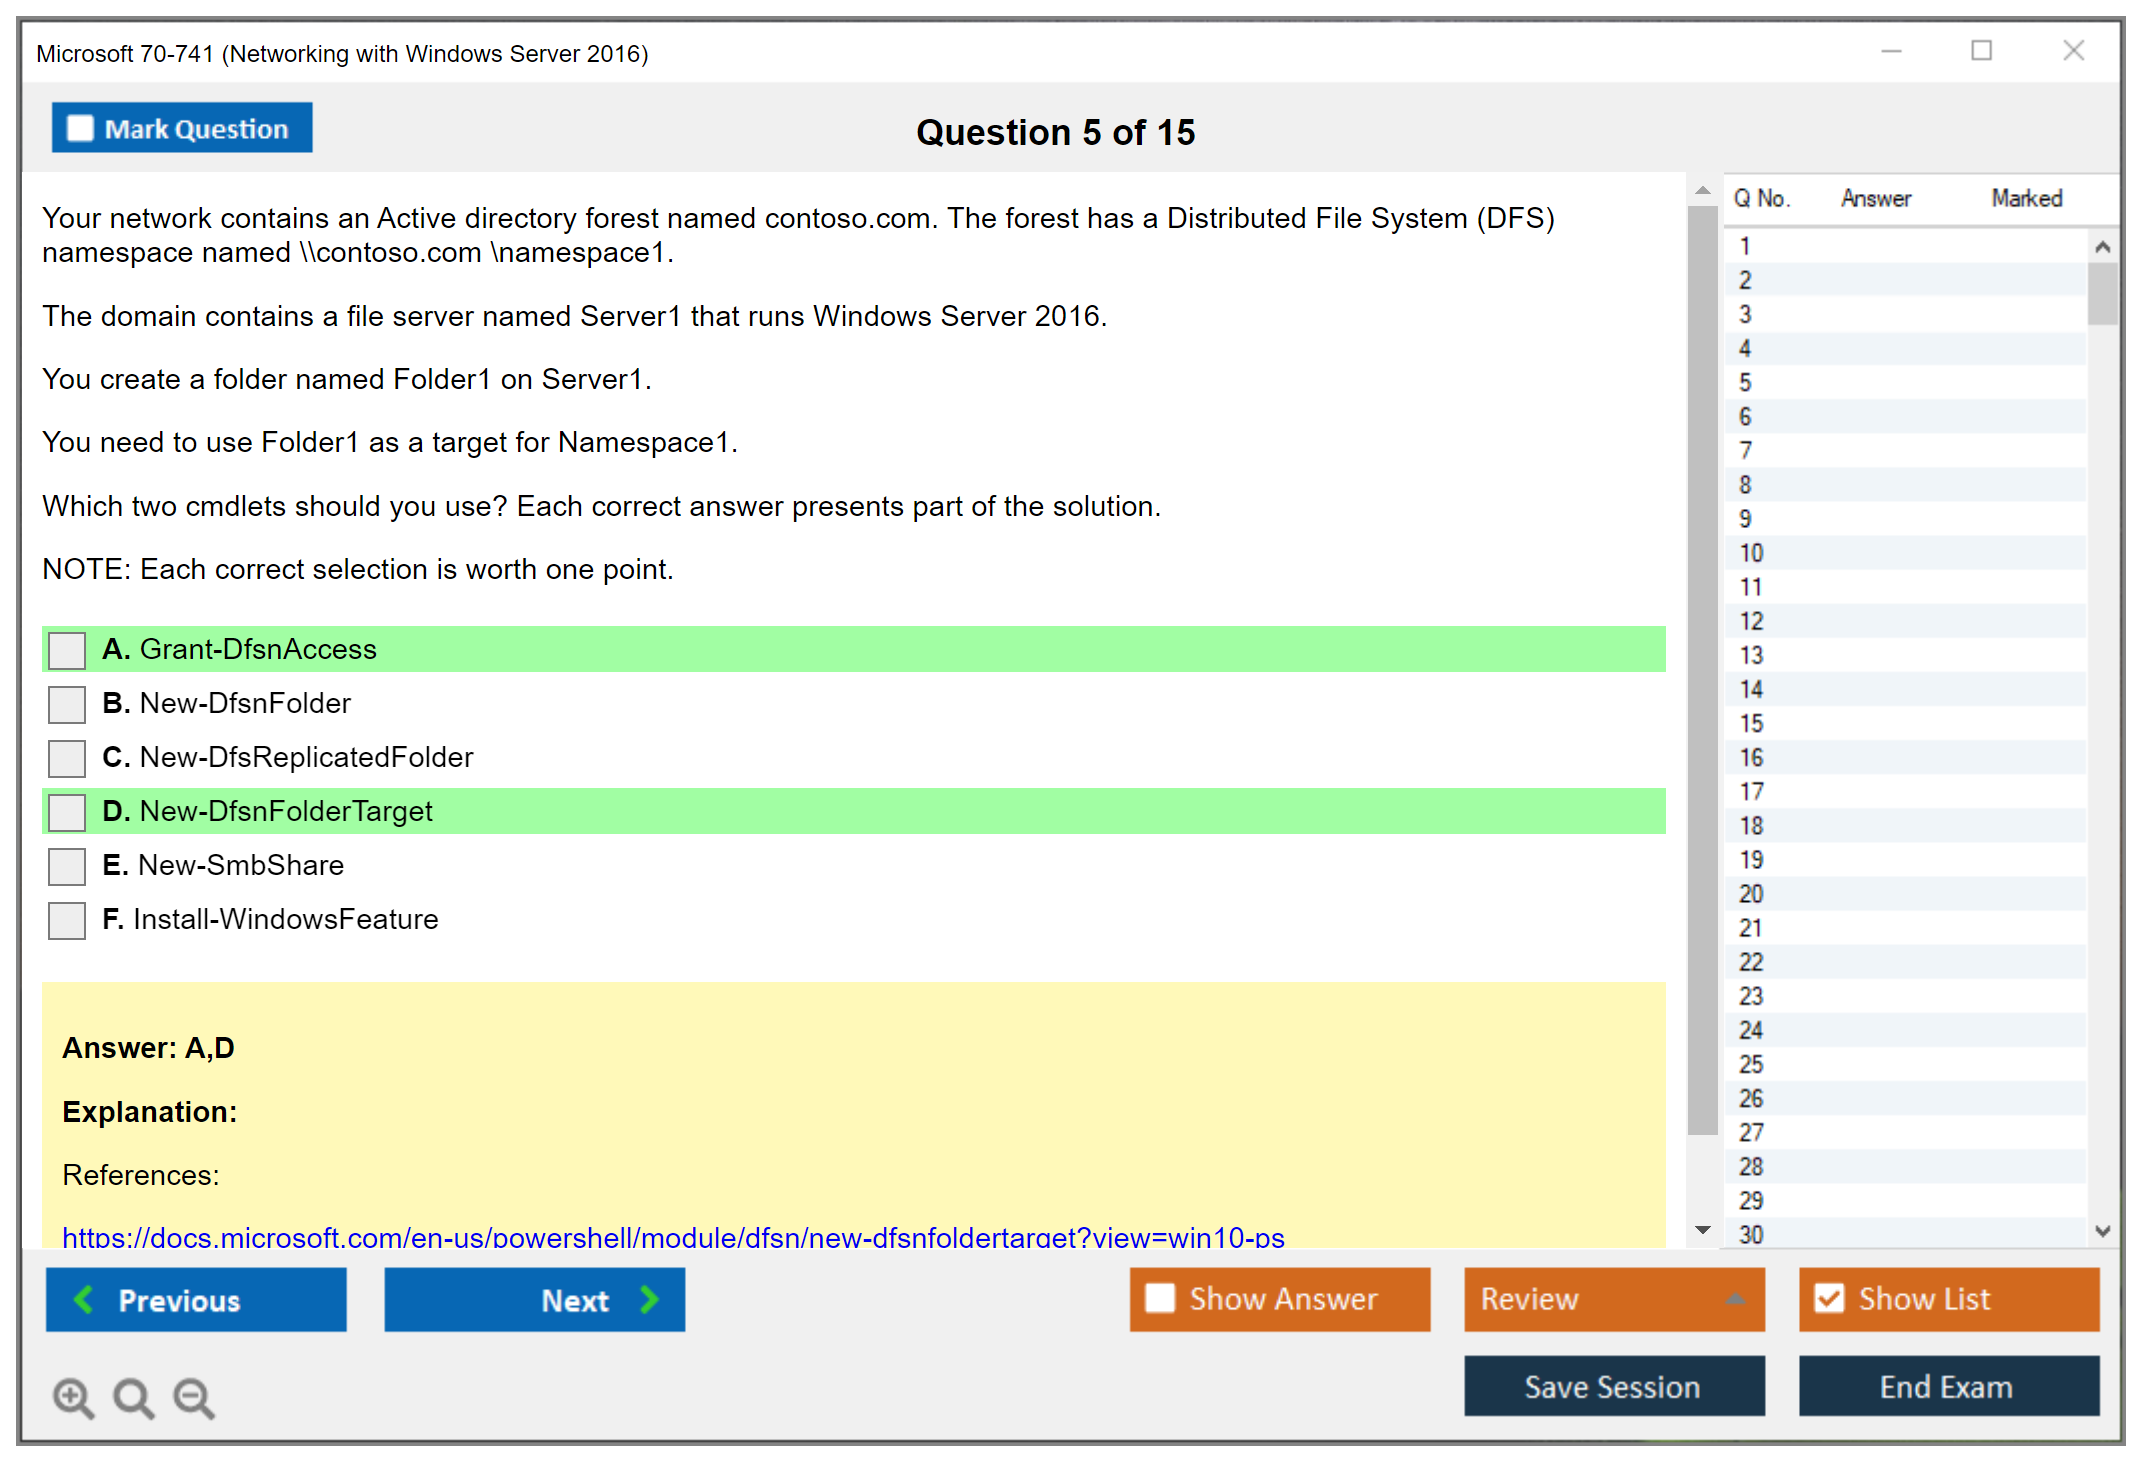Click the End Exam button
This screenshot has width=2150, height=1470.
[1947, 1386]
